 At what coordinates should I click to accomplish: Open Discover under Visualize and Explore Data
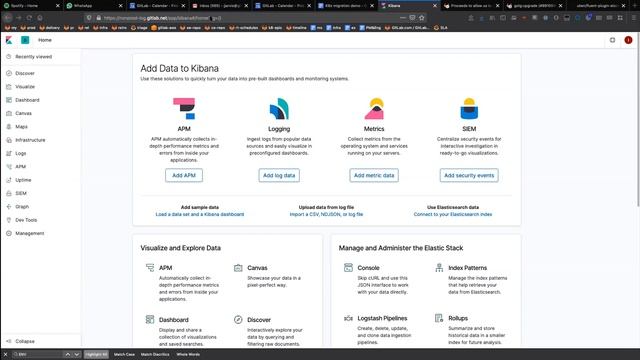259,320
